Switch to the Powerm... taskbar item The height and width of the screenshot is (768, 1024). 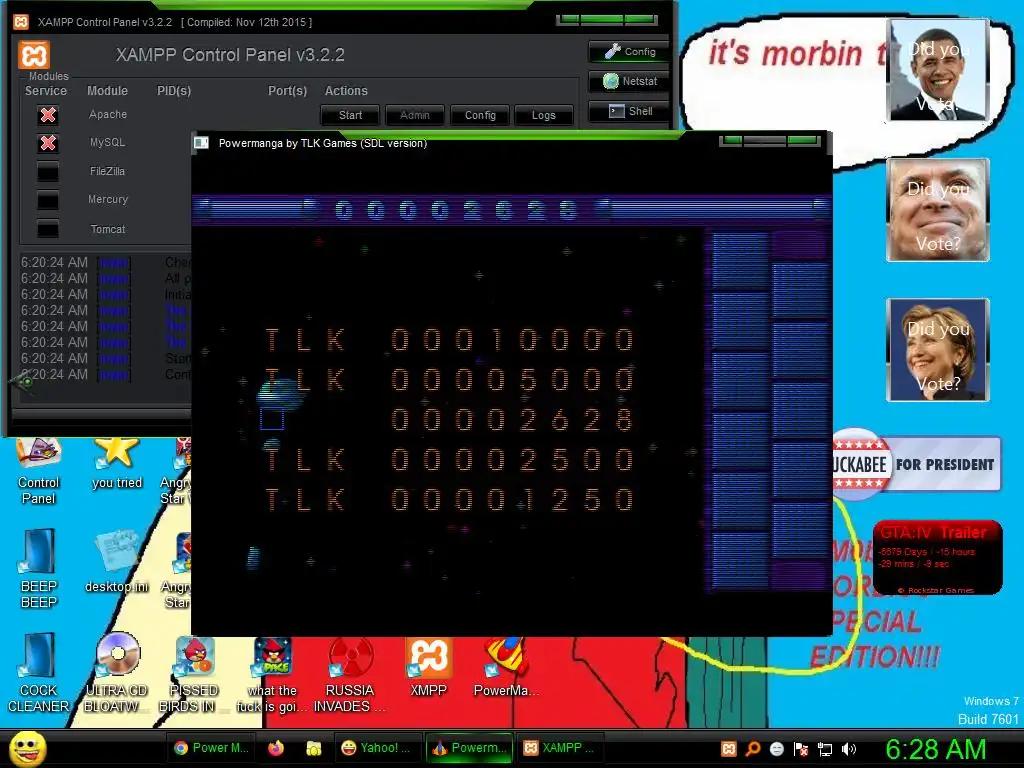[468, 748]
